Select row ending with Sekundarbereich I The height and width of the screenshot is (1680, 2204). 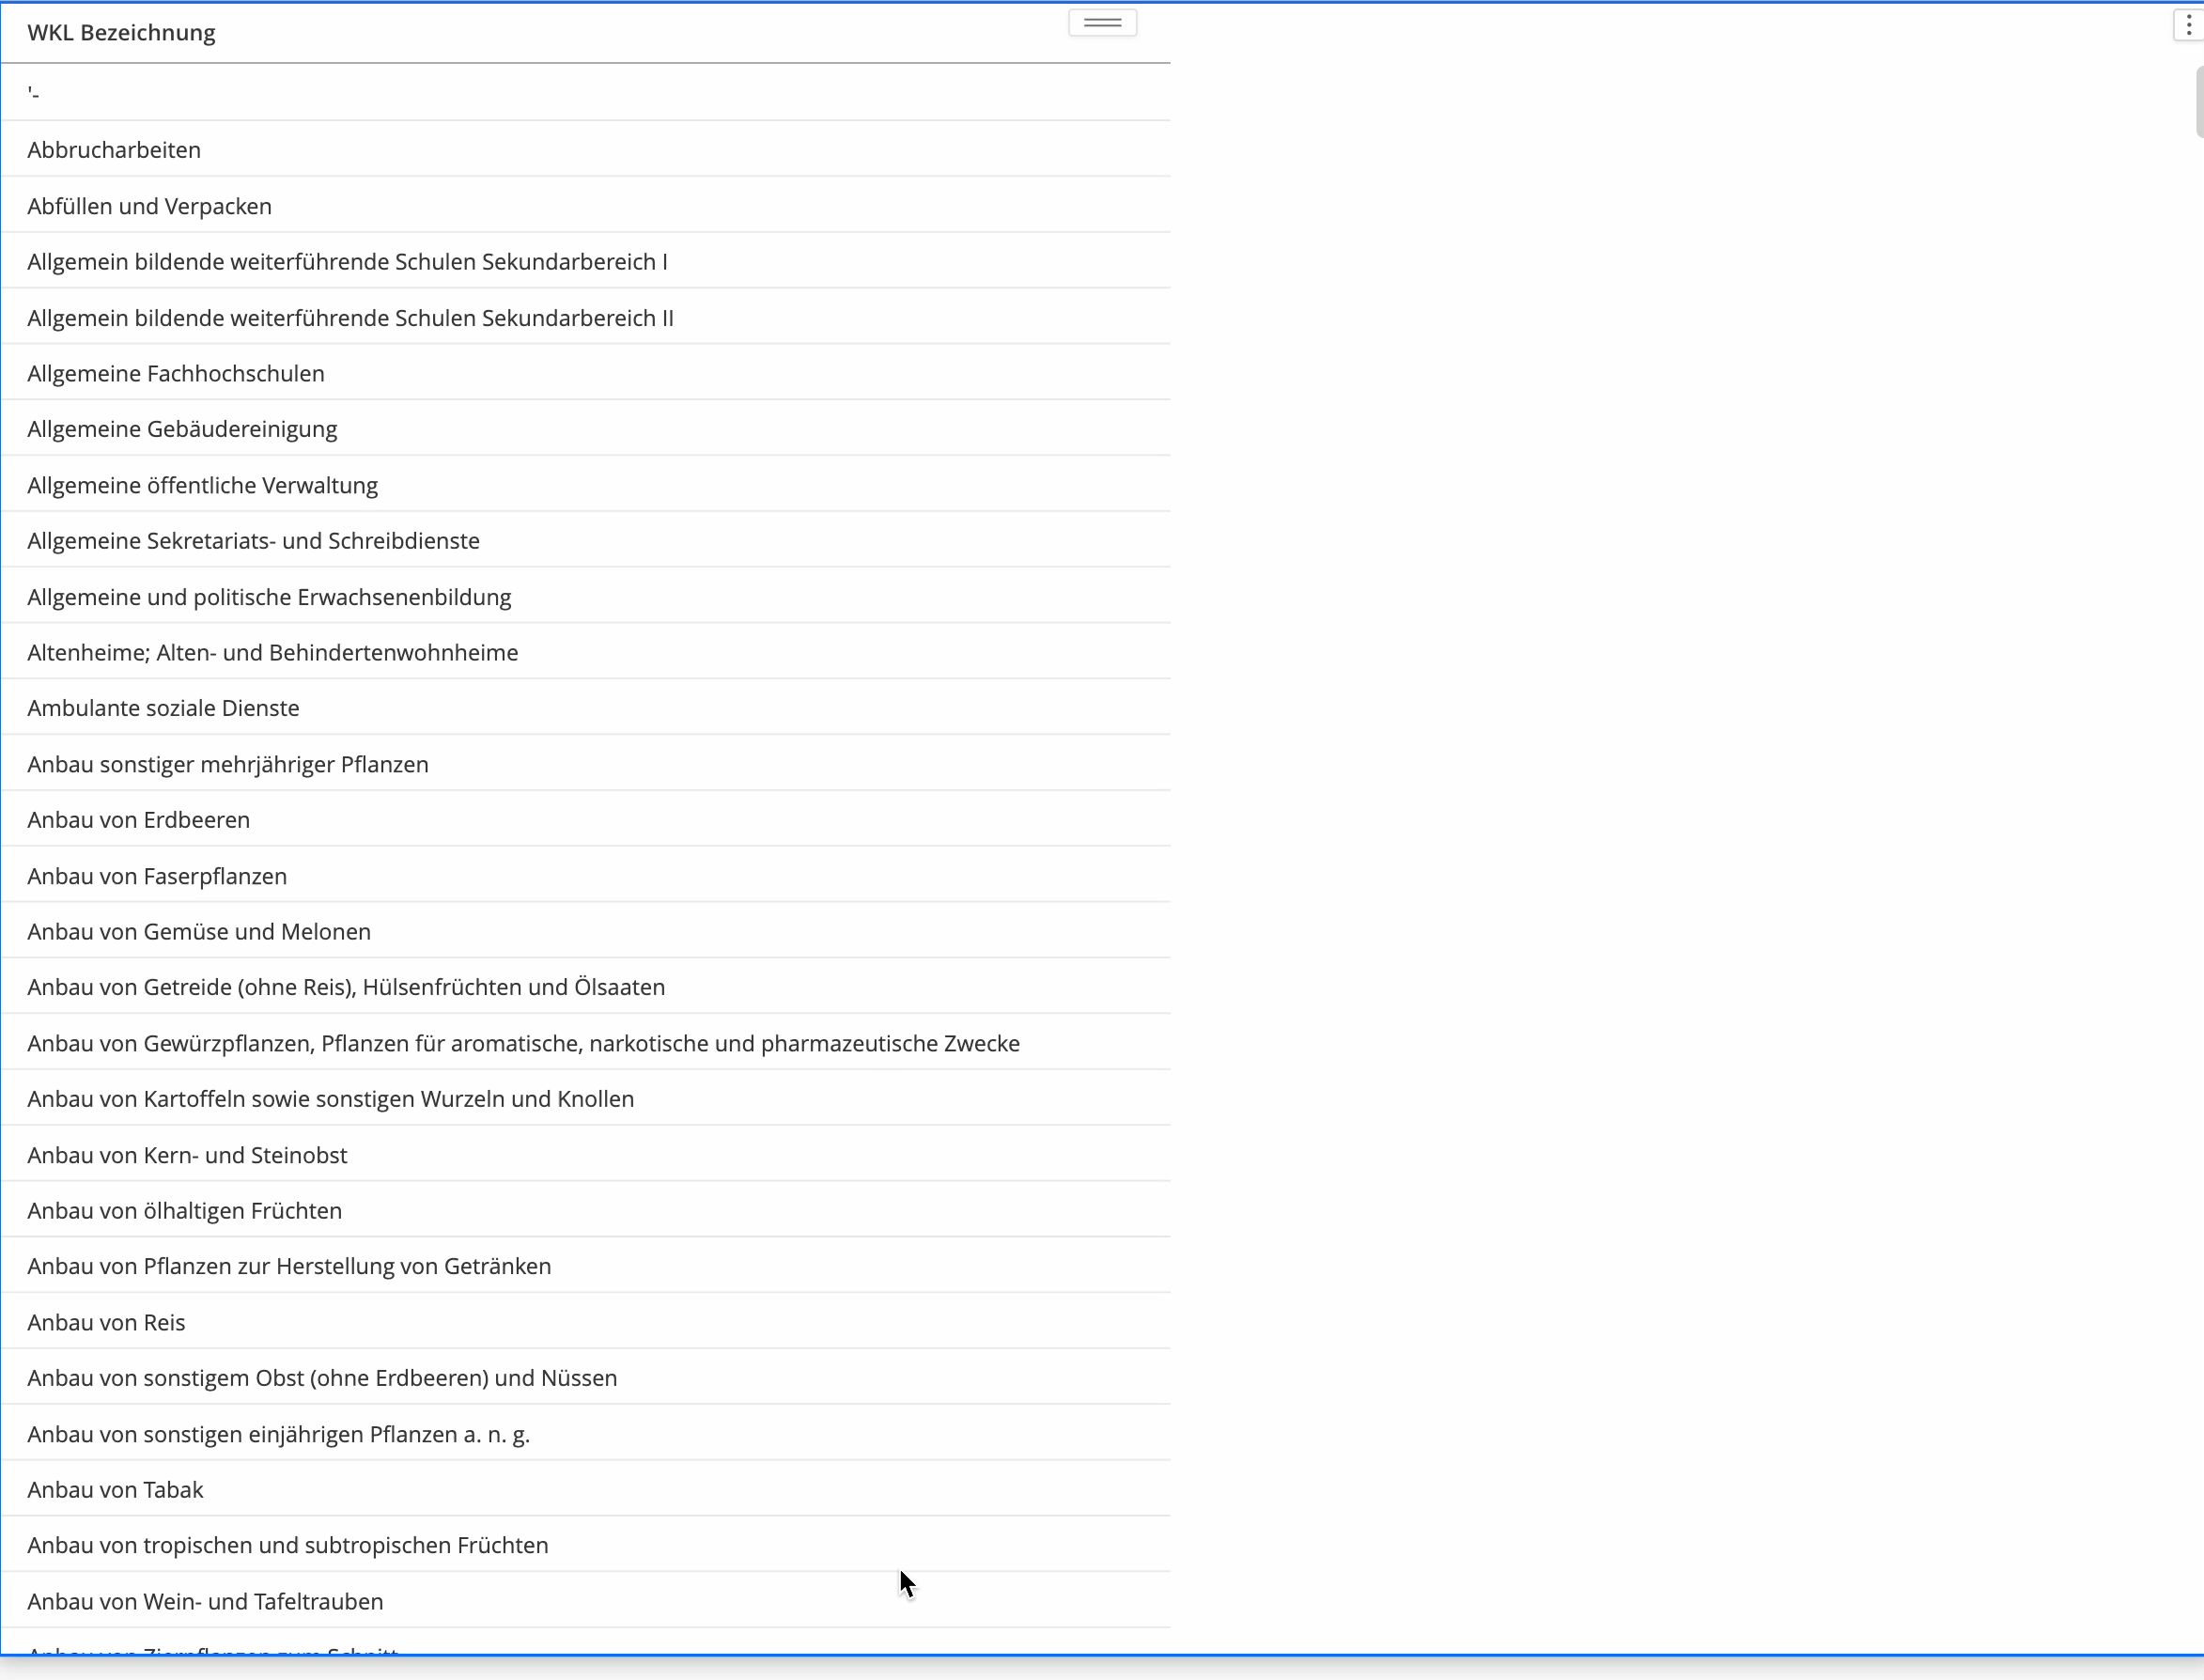(x=347, y=262)
